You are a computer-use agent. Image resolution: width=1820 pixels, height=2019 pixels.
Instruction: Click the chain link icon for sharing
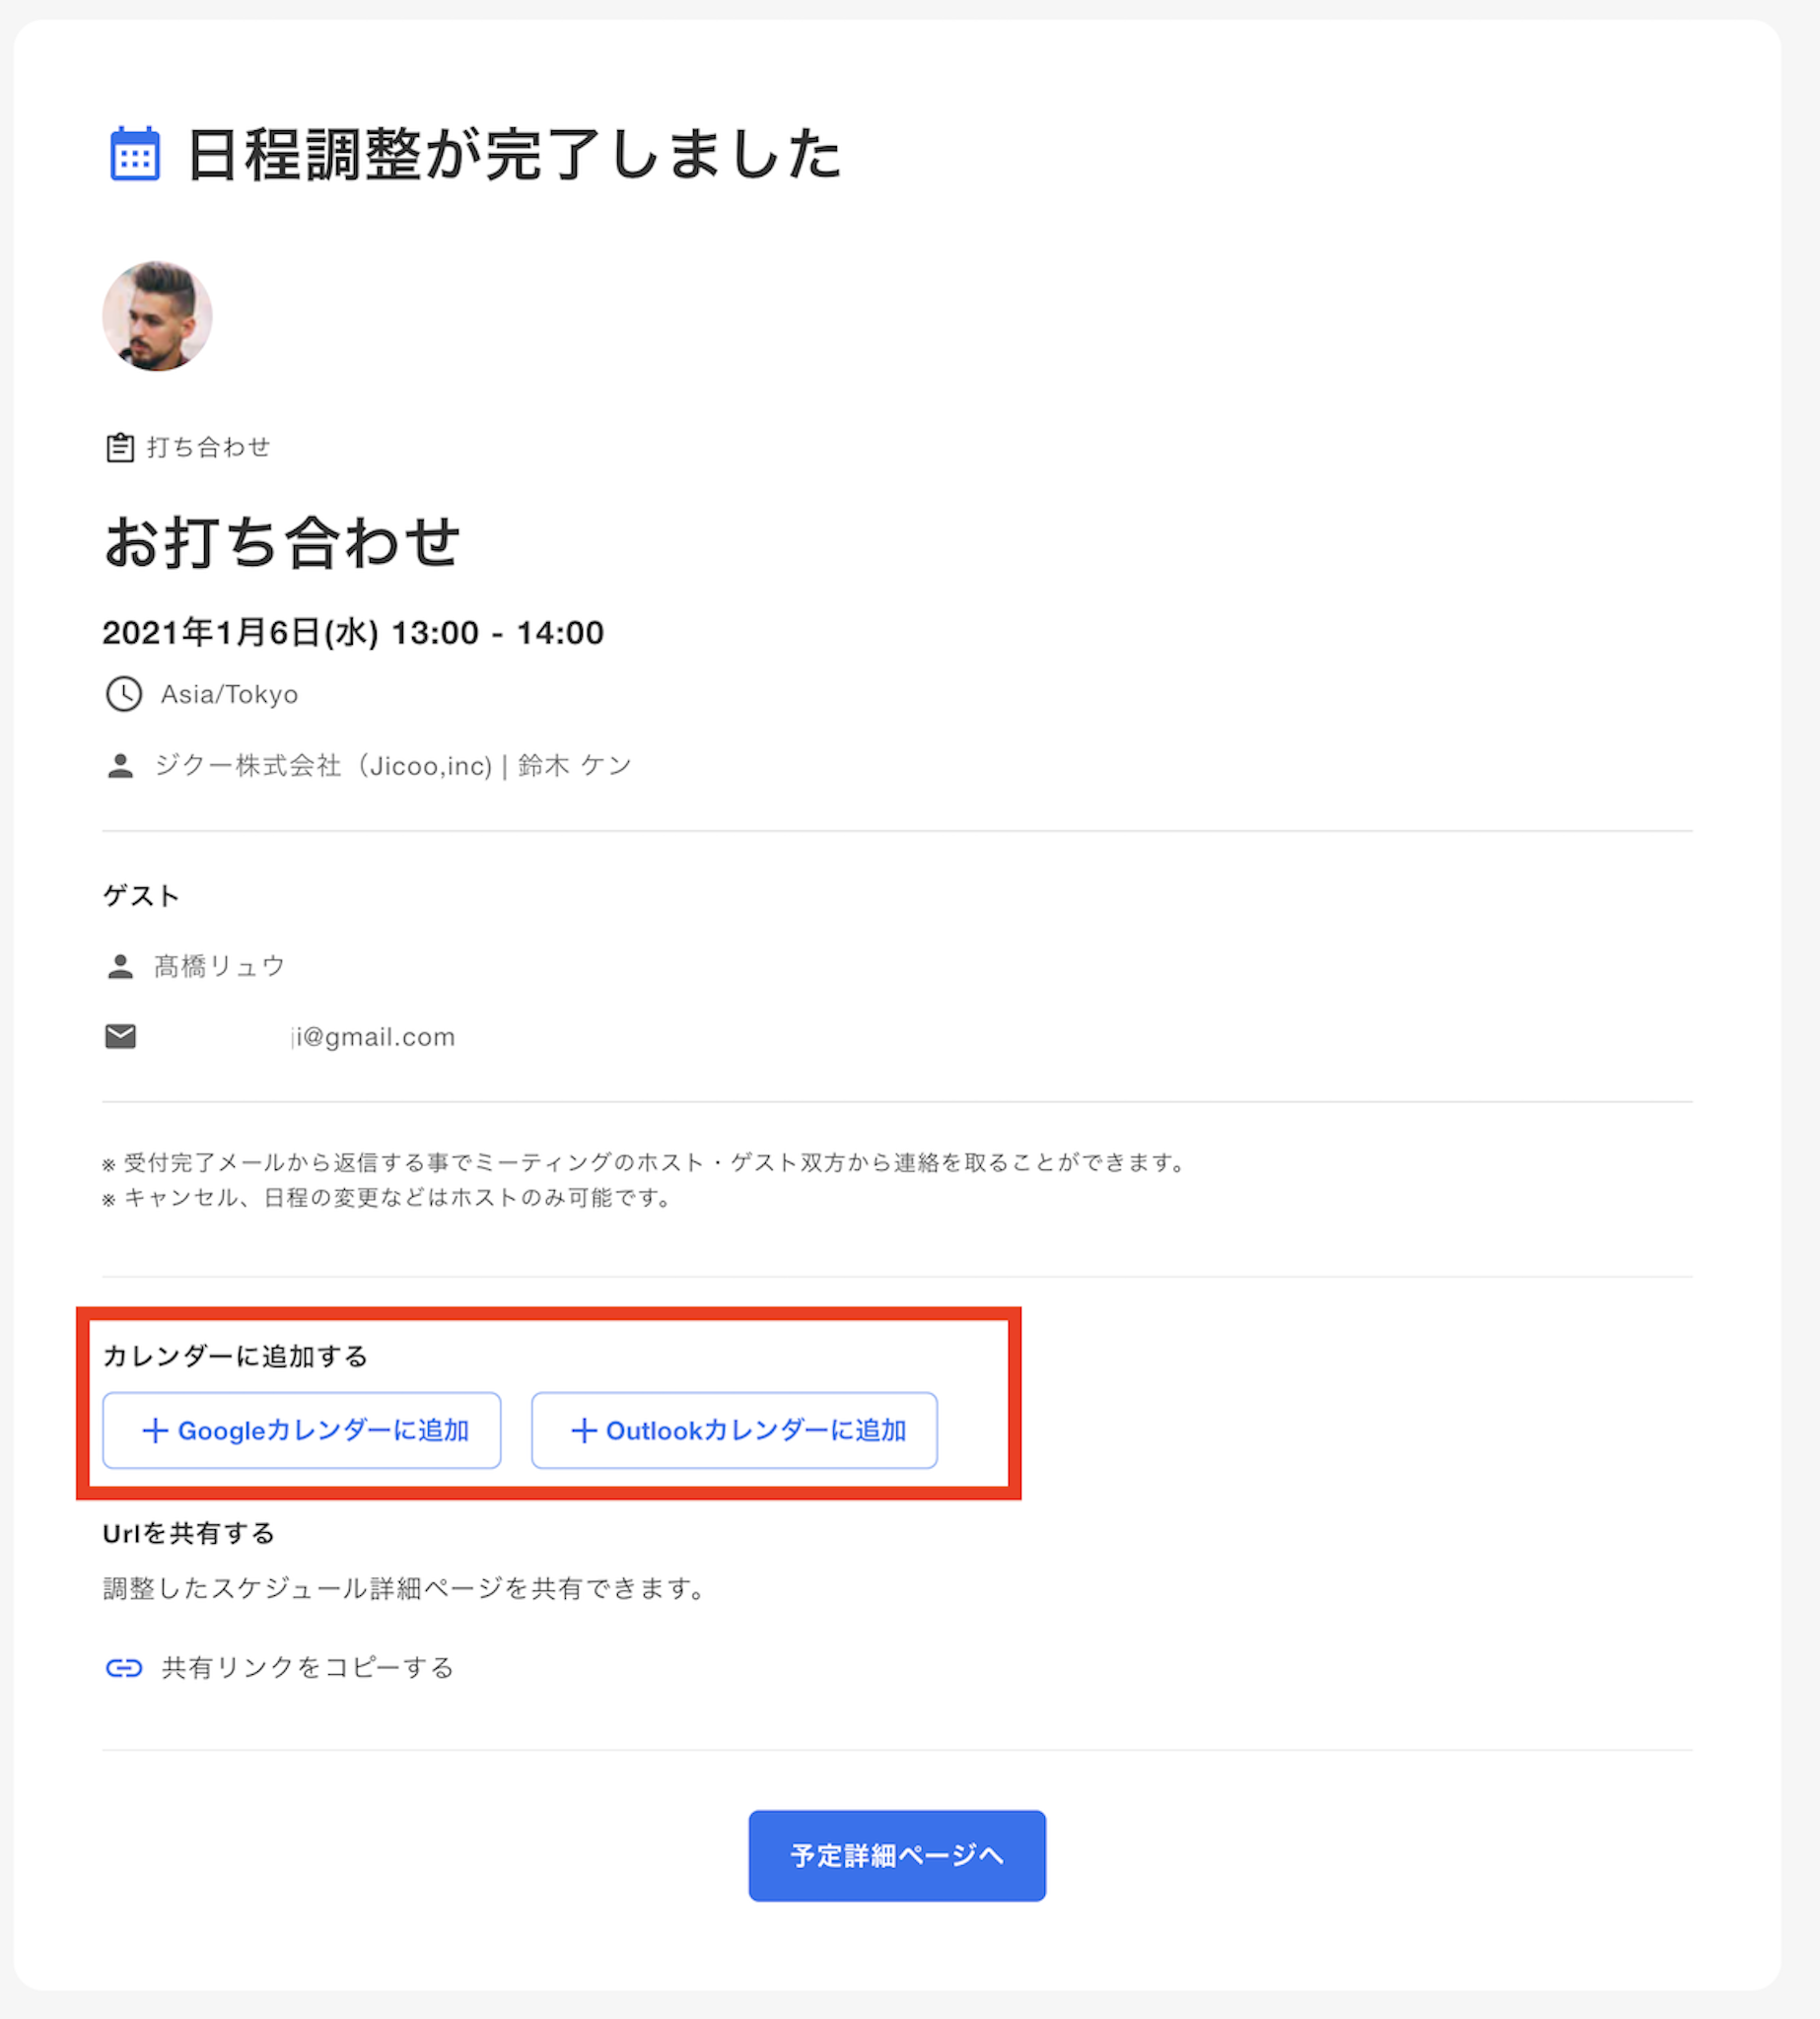pos(124,1667)
